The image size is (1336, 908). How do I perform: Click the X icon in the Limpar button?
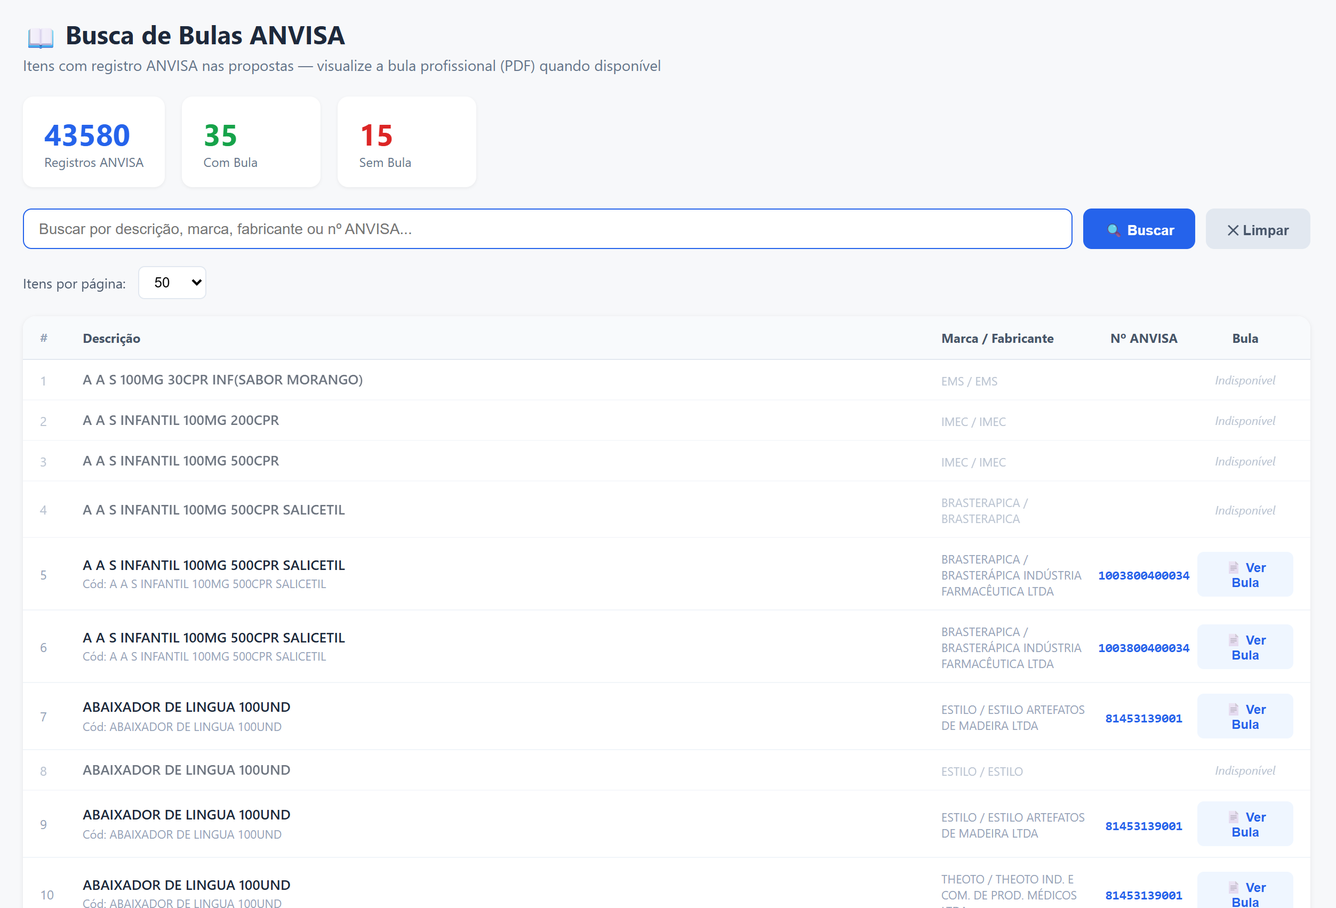pos(1233,230)
